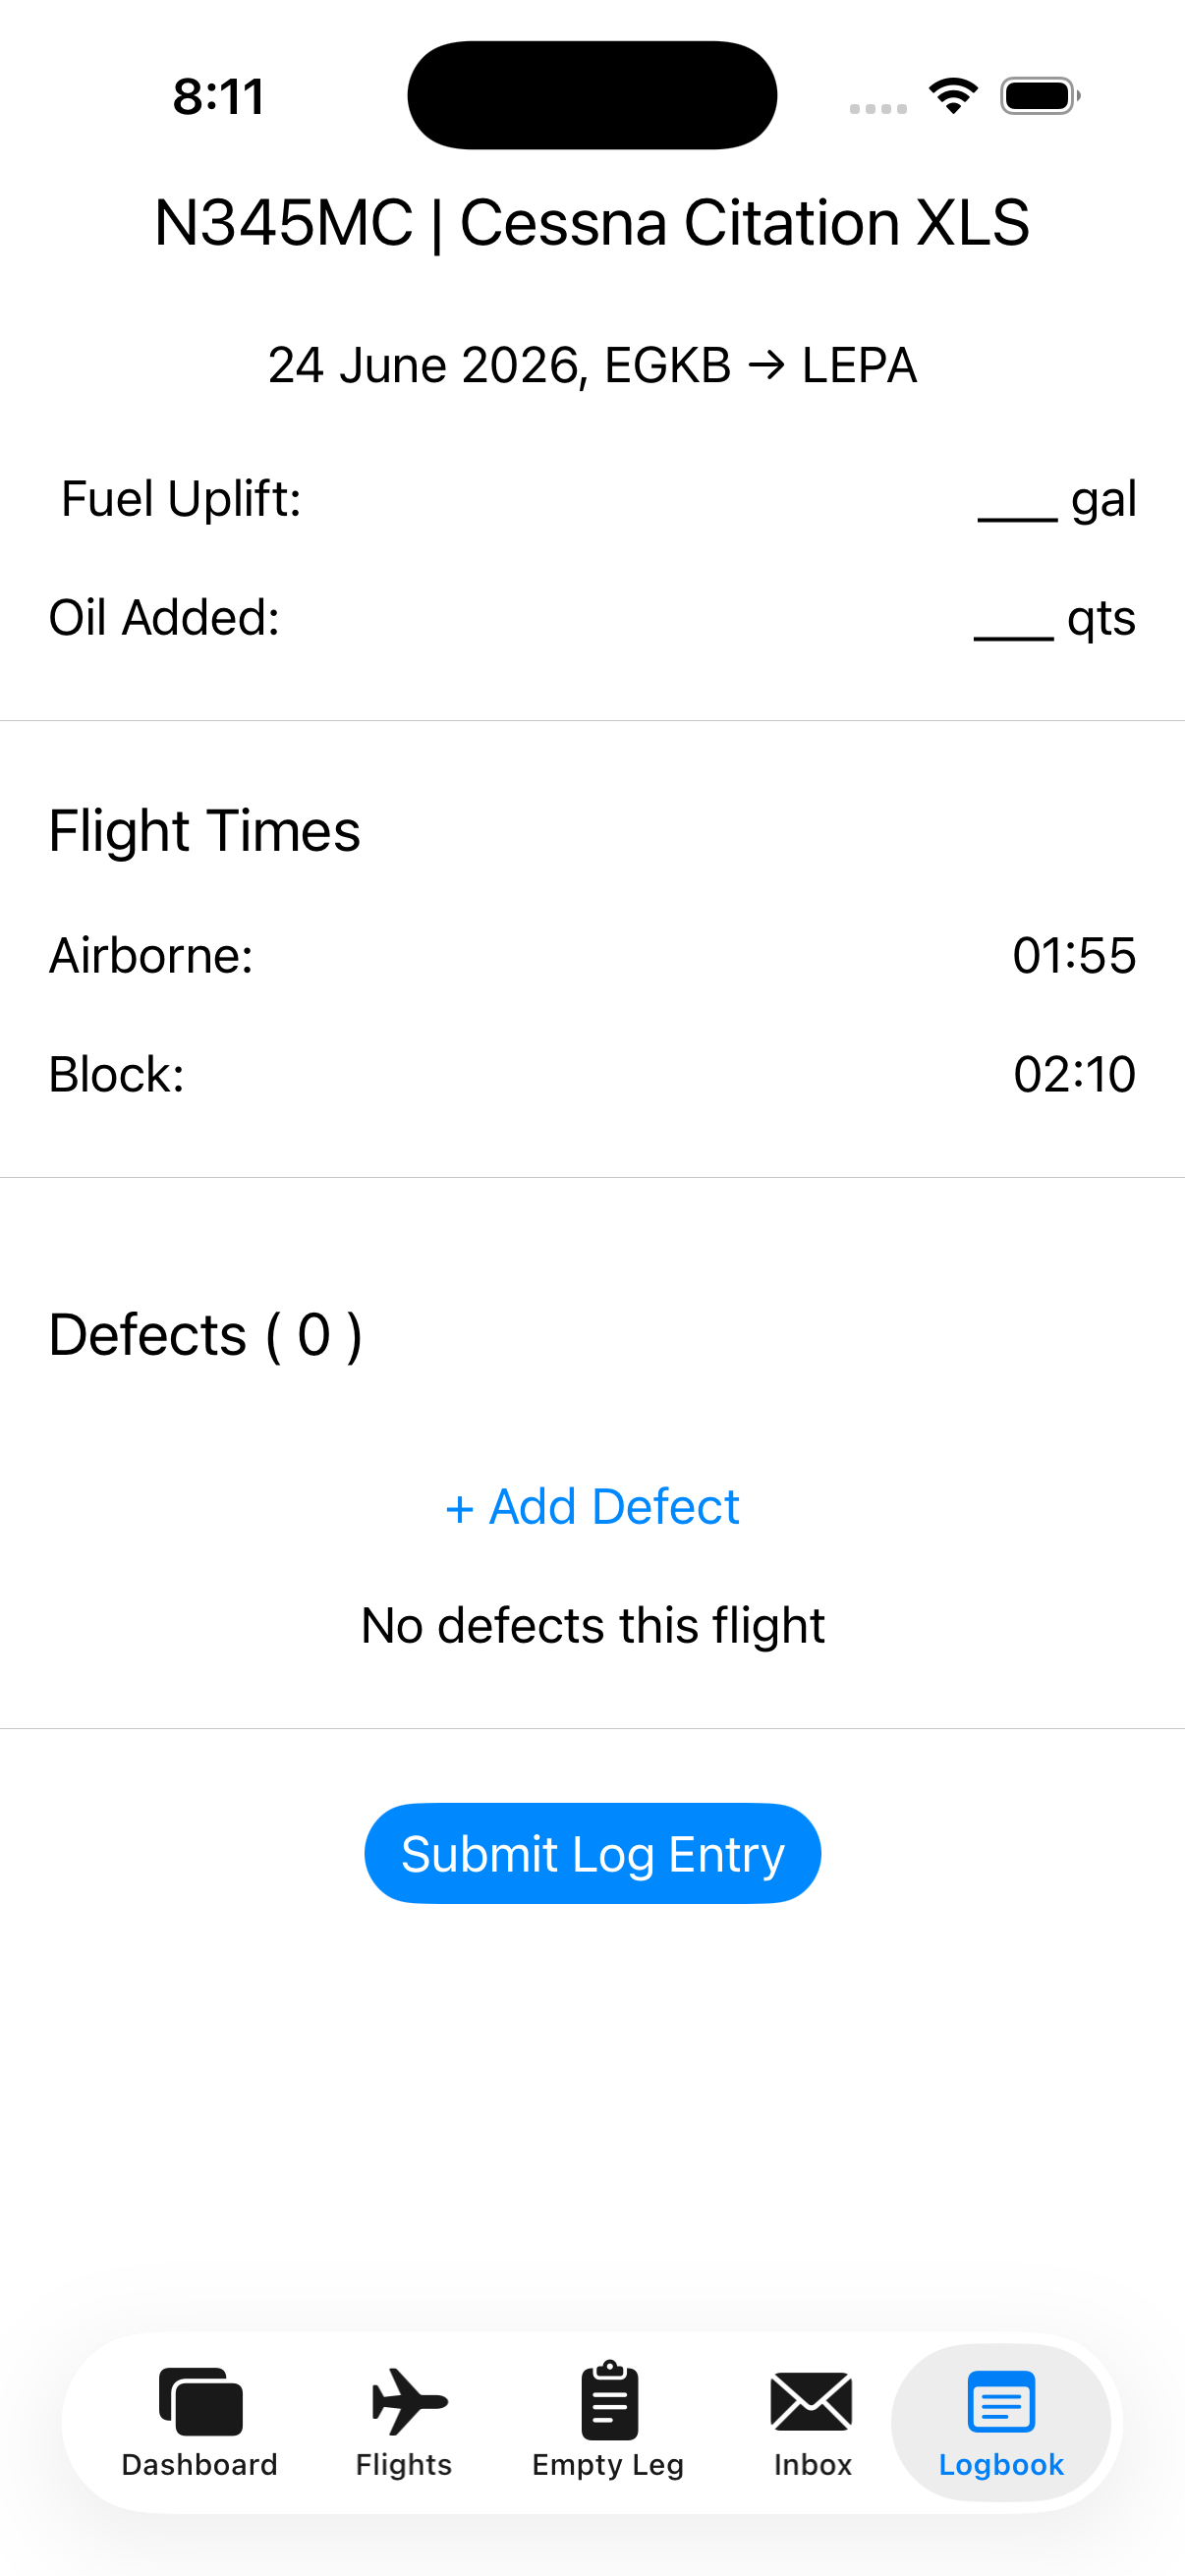Open the Empty Leg clipboard icon
This screenshot has height=2576, width=1185.
[x=610, y=2400]
